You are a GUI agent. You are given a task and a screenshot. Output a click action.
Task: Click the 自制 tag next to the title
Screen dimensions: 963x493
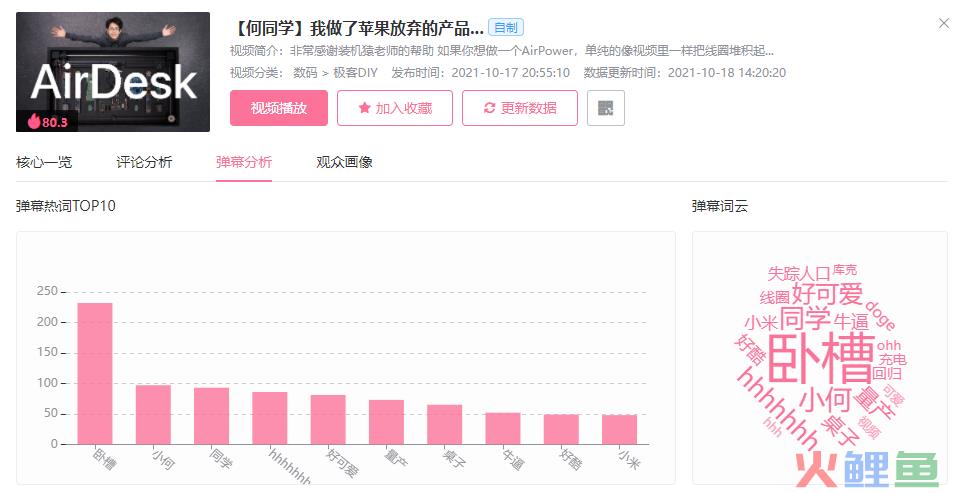(506, 28)
